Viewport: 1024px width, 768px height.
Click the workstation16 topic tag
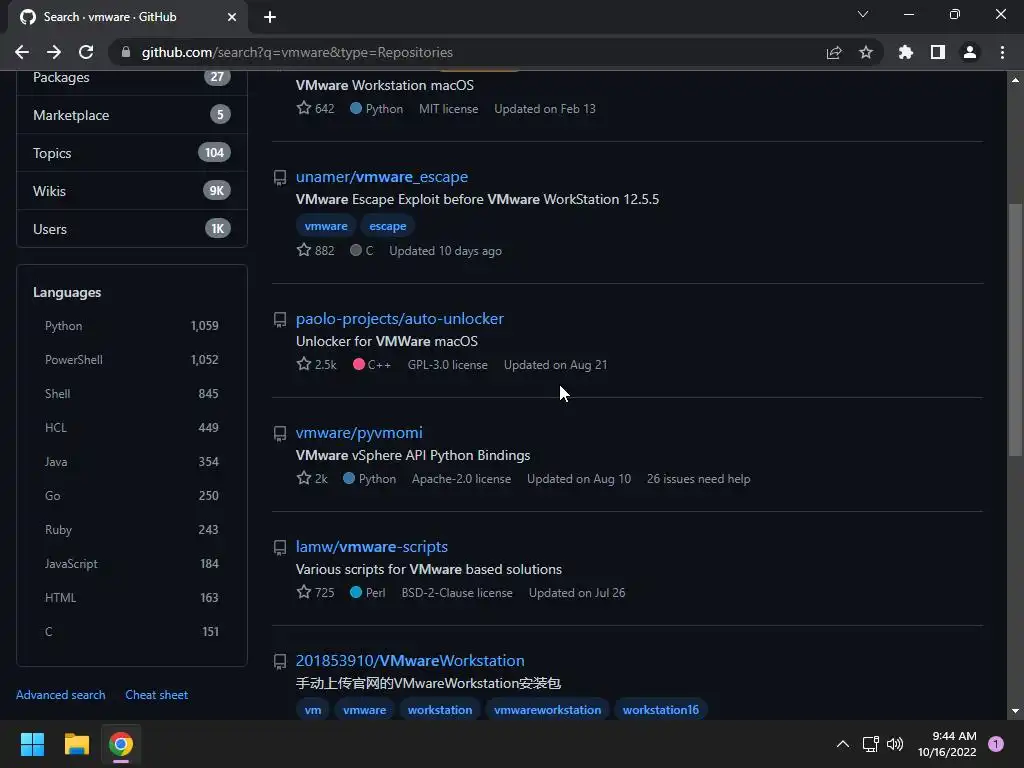(x=660, y=710)
